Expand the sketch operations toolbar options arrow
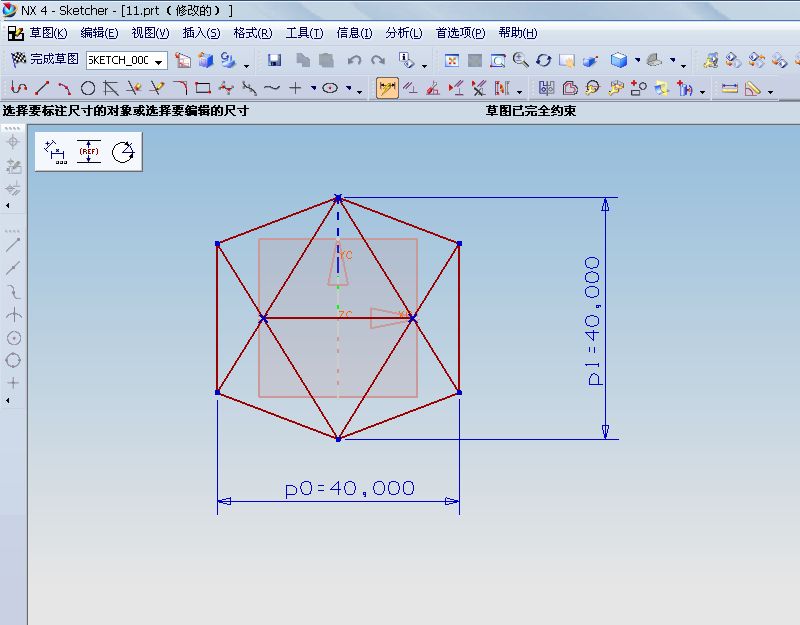The image size is (800, 625). (703, 91)
